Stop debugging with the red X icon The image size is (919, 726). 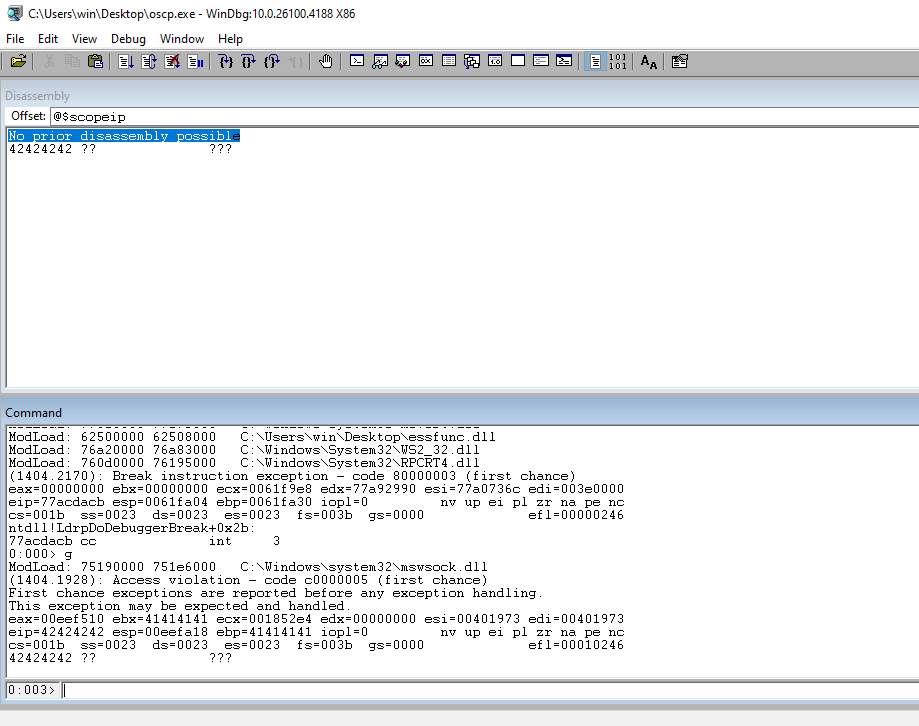point(171,62)
